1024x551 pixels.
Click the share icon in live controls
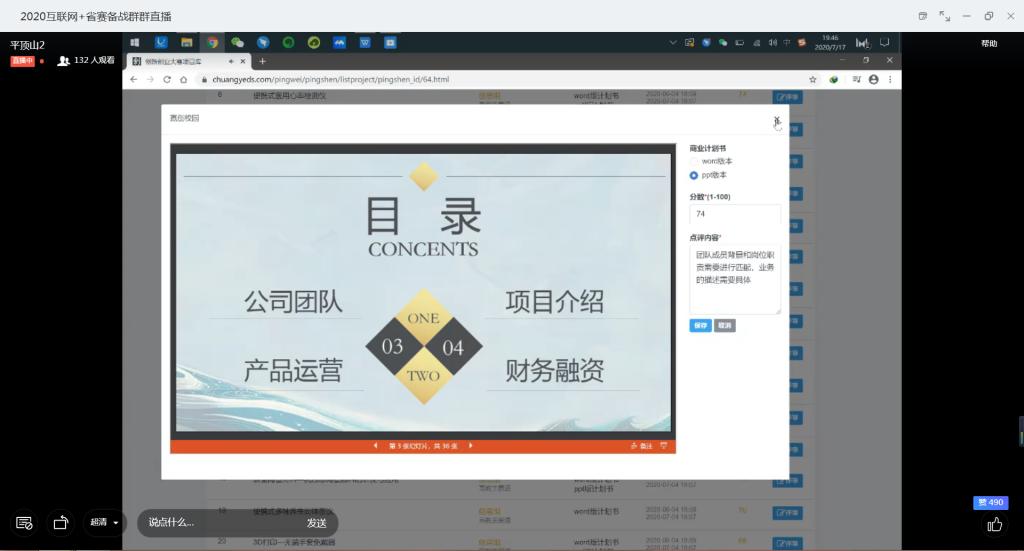click(x=61, y=523)
